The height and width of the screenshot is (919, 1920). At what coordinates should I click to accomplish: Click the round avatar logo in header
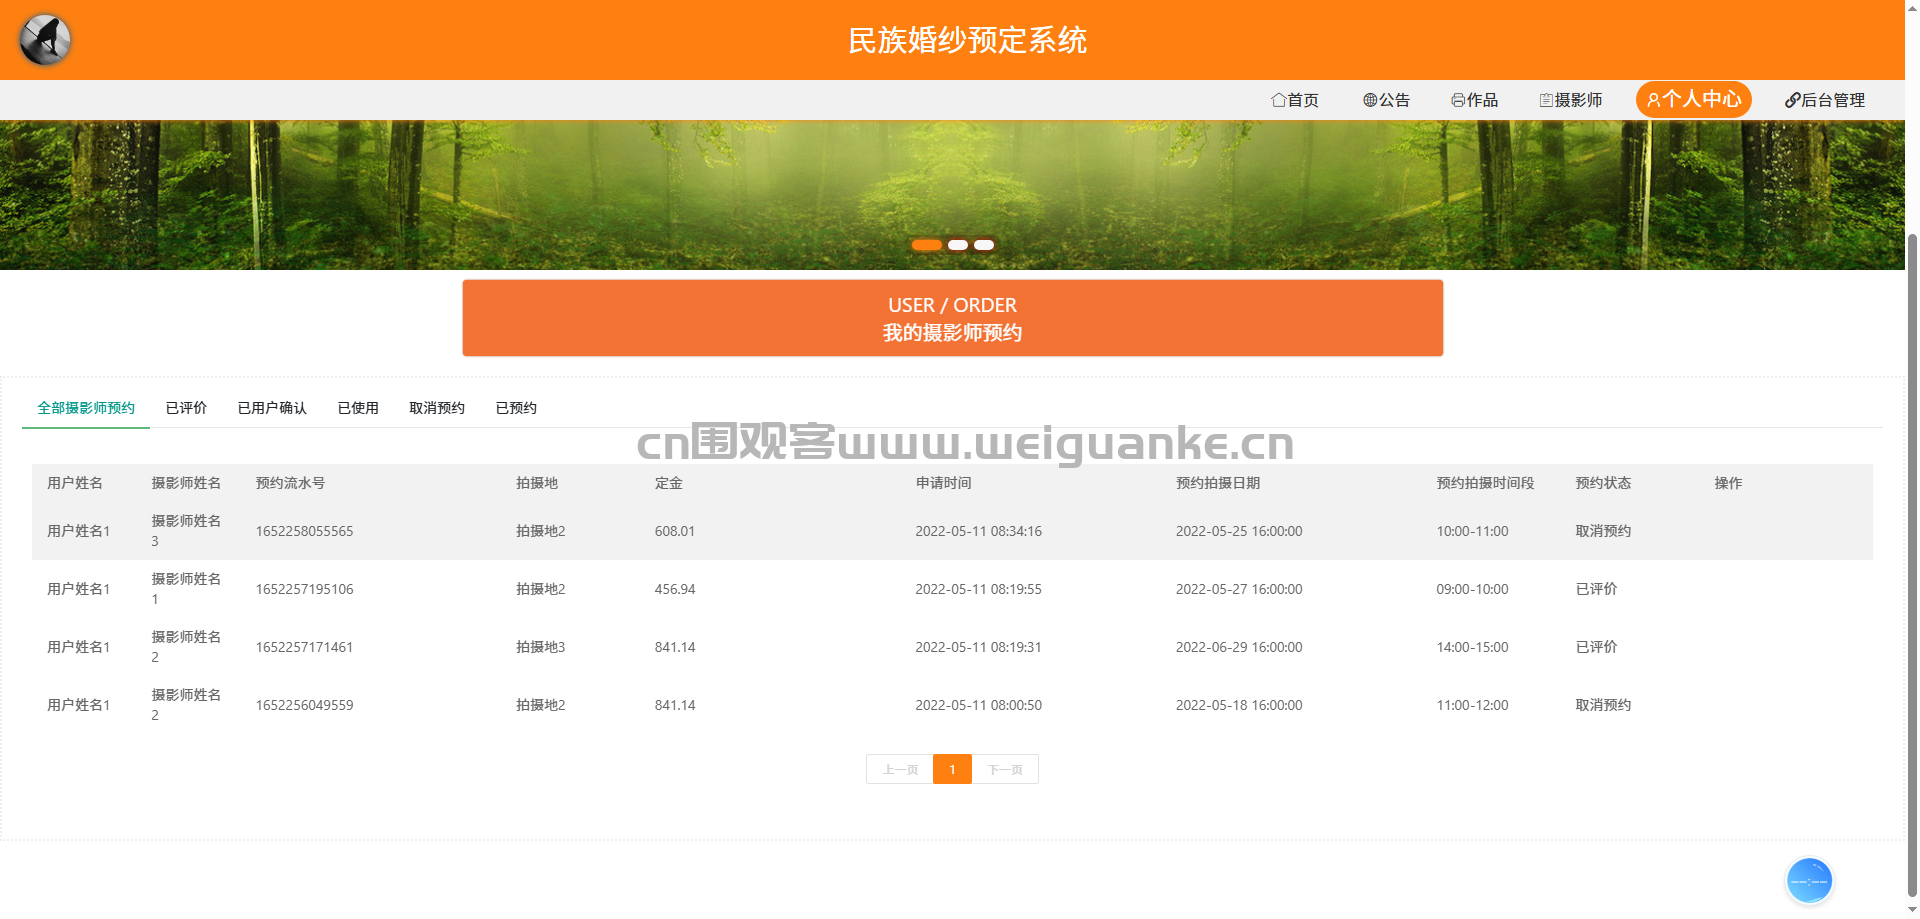45,40
